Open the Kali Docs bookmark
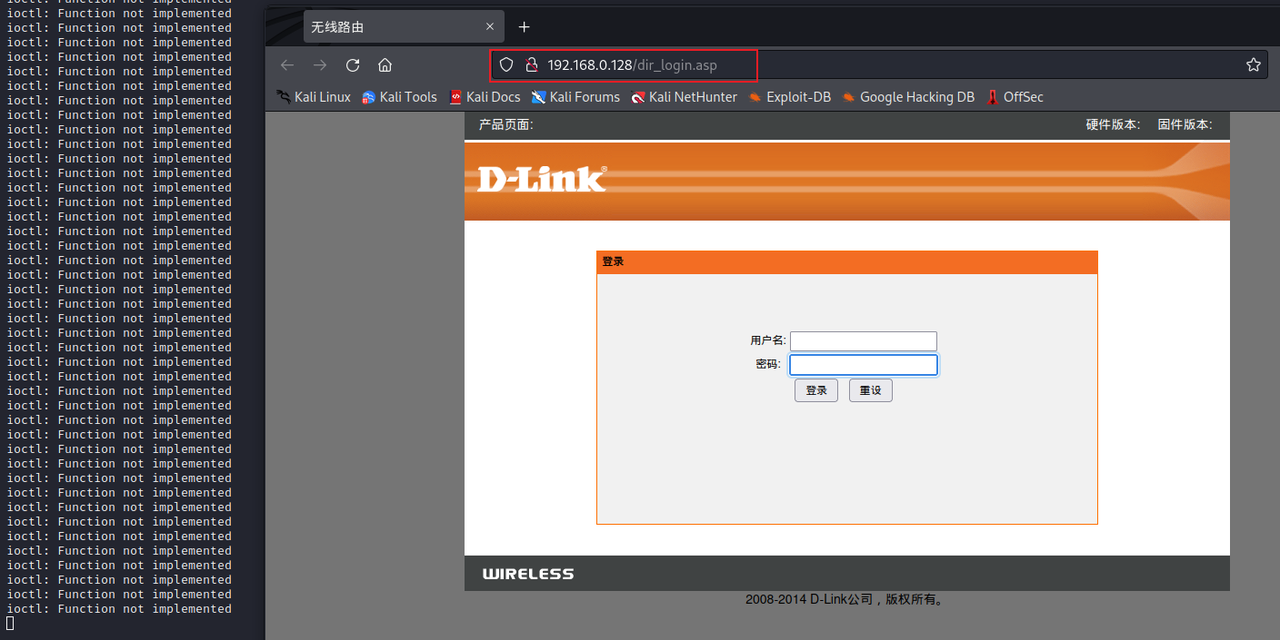This screenshot has width=1280, height=640. 485,97
